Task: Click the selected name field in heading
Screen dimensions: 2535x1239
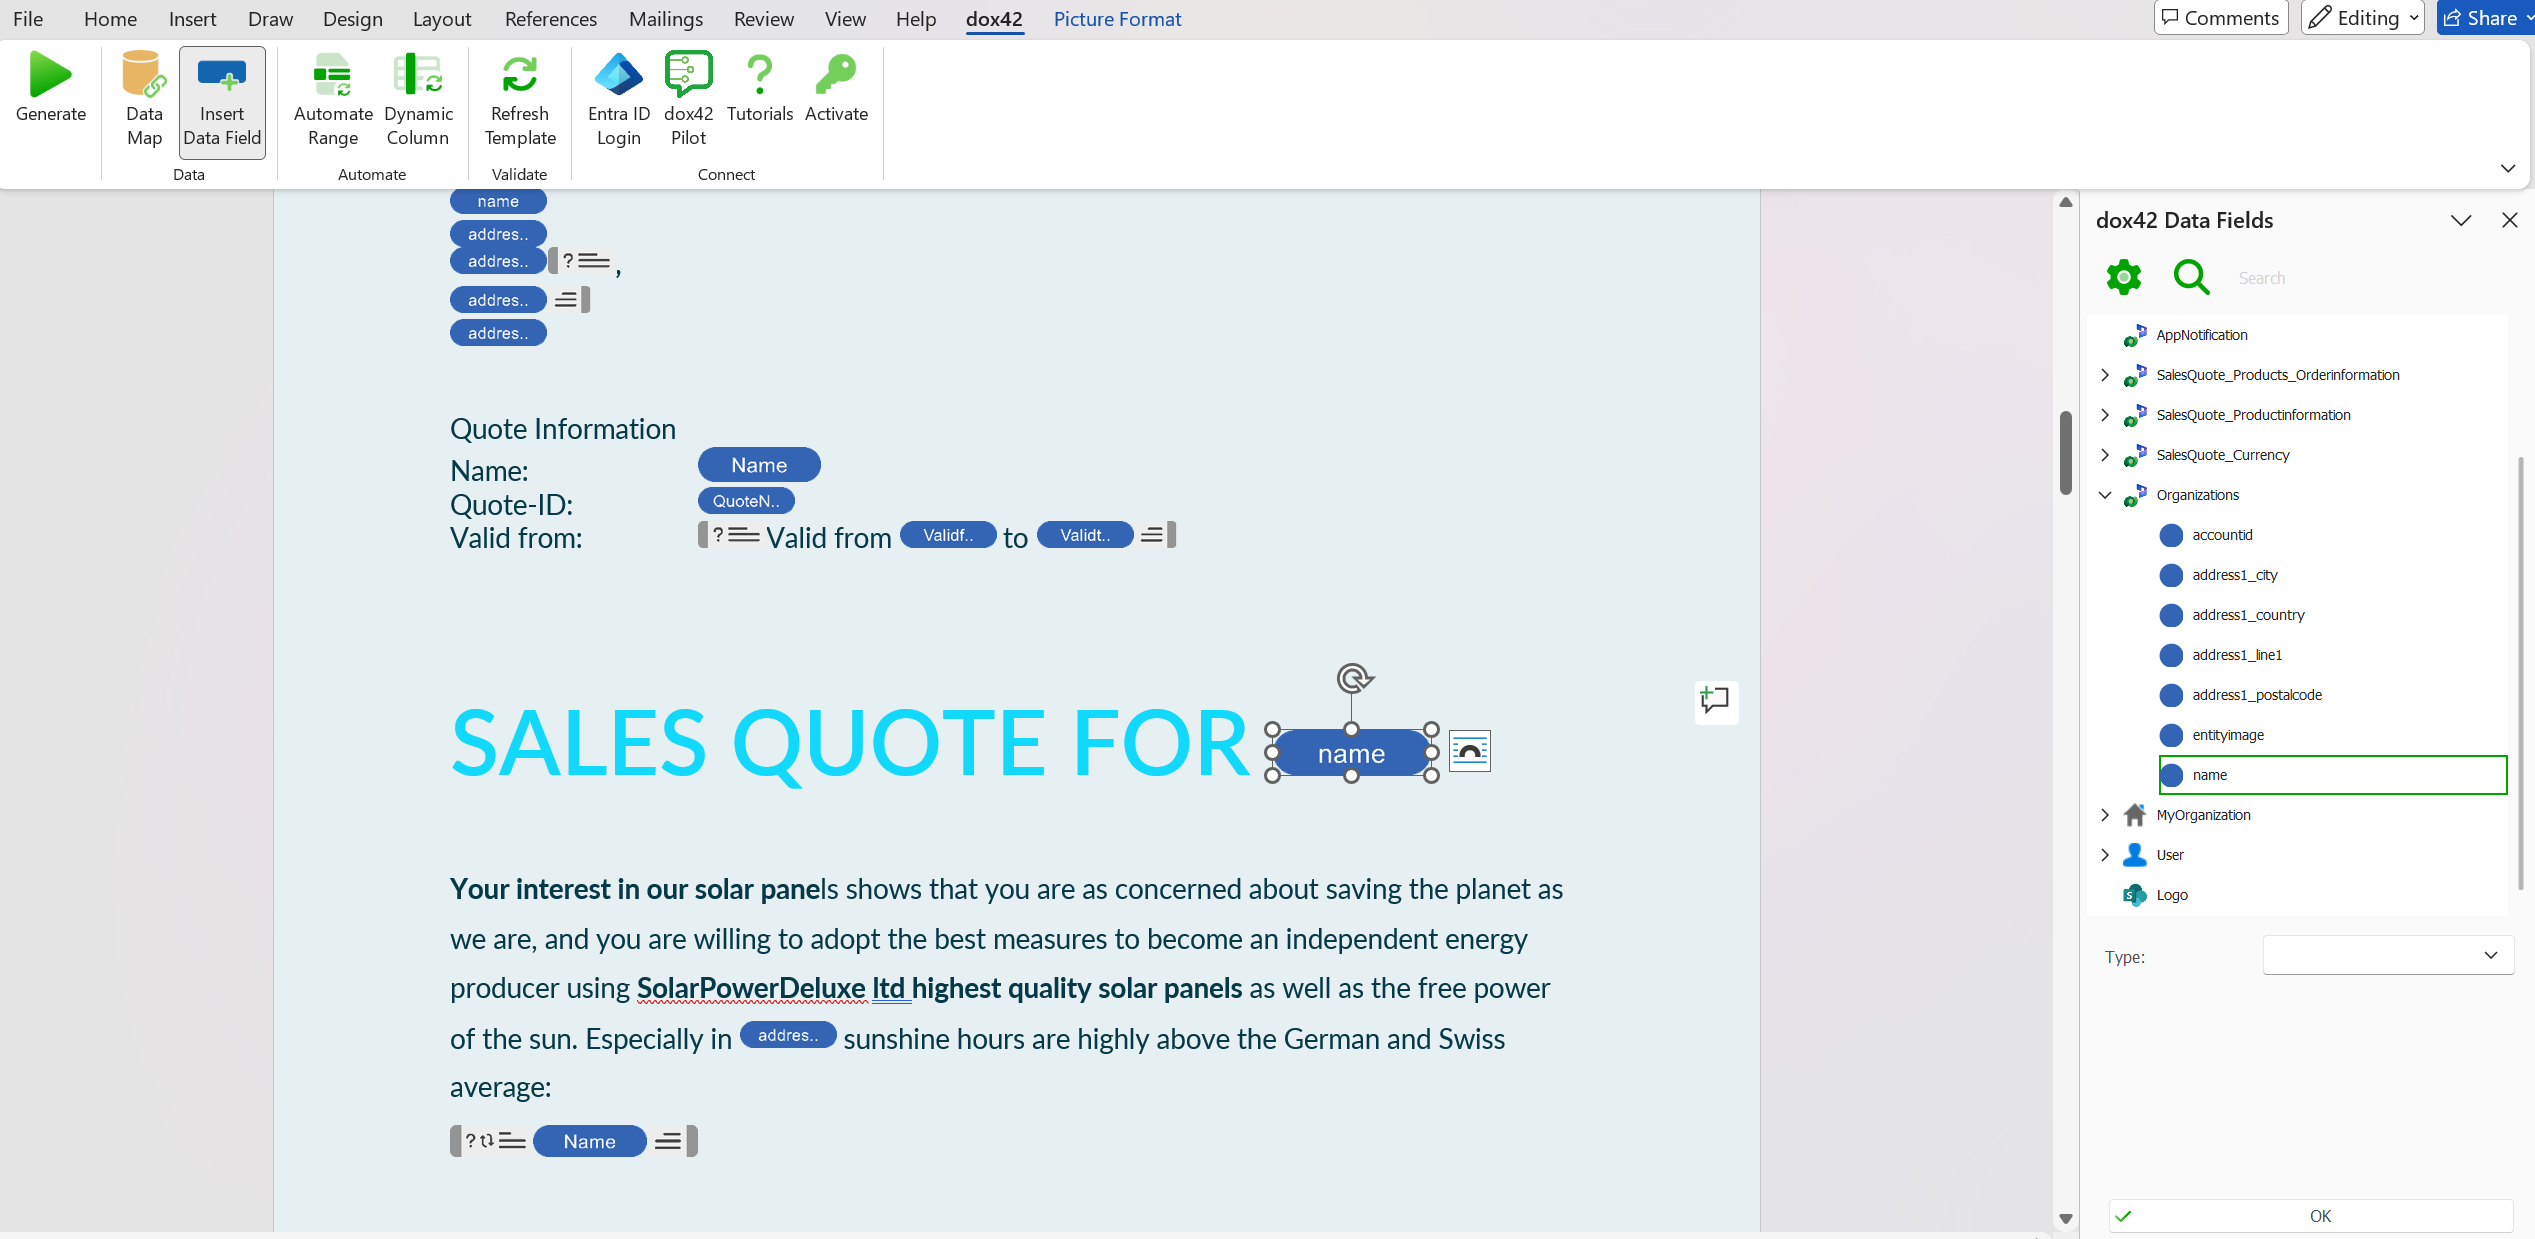Action: (1351, 753)
